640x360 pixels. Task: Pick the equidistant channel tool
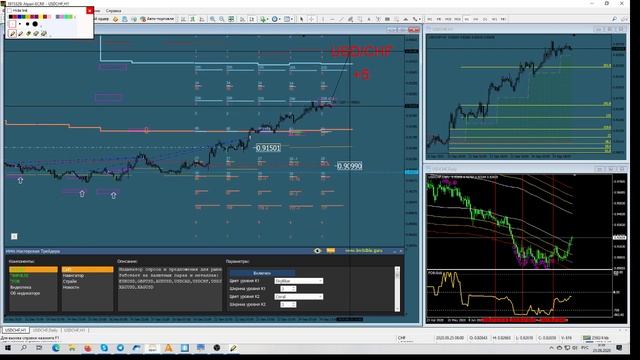click(x=351, y=19)
